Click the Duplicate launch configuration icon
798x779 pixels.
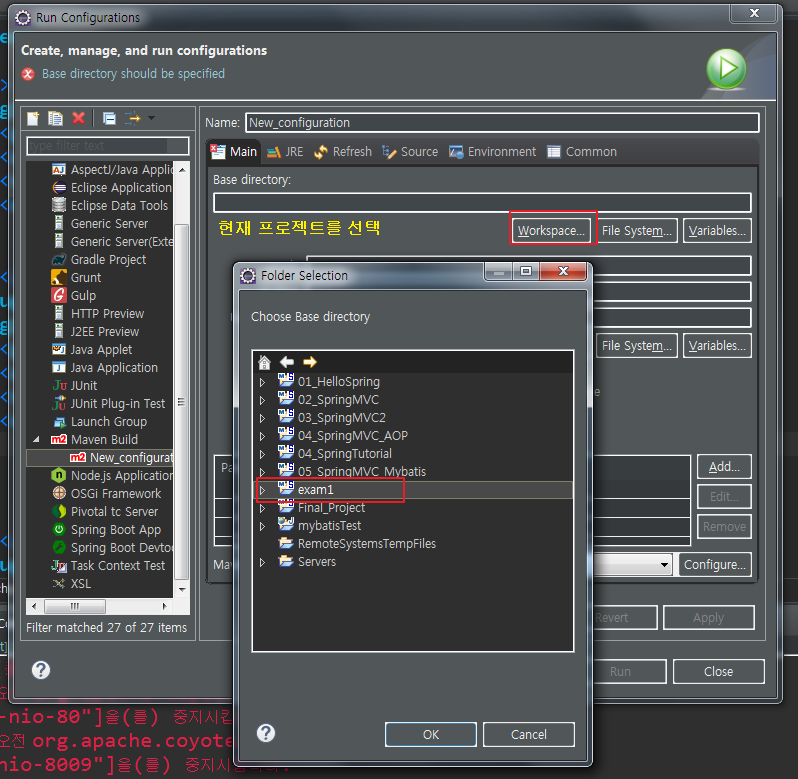(55, 119)
